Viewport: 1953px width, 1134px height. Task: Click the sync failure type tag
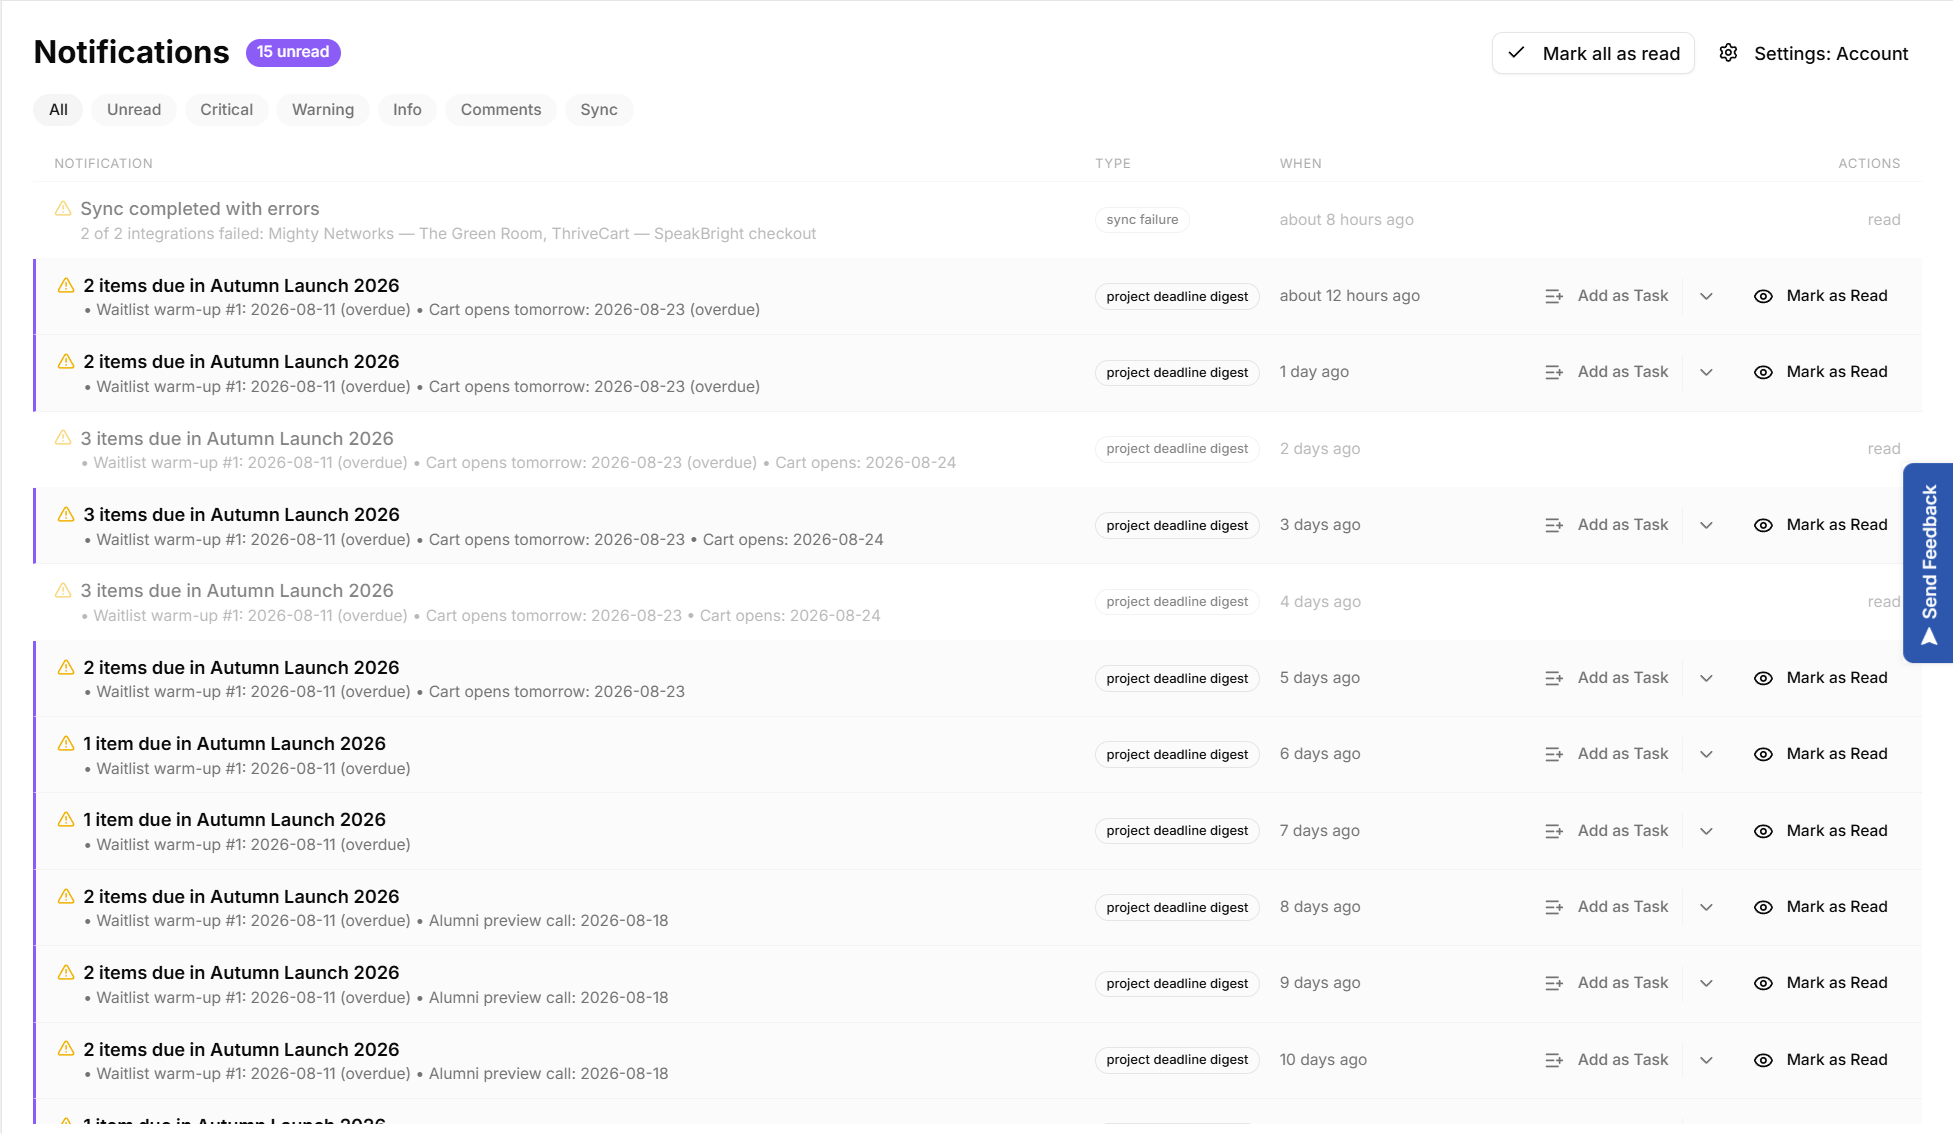[x=1142, y=220]
